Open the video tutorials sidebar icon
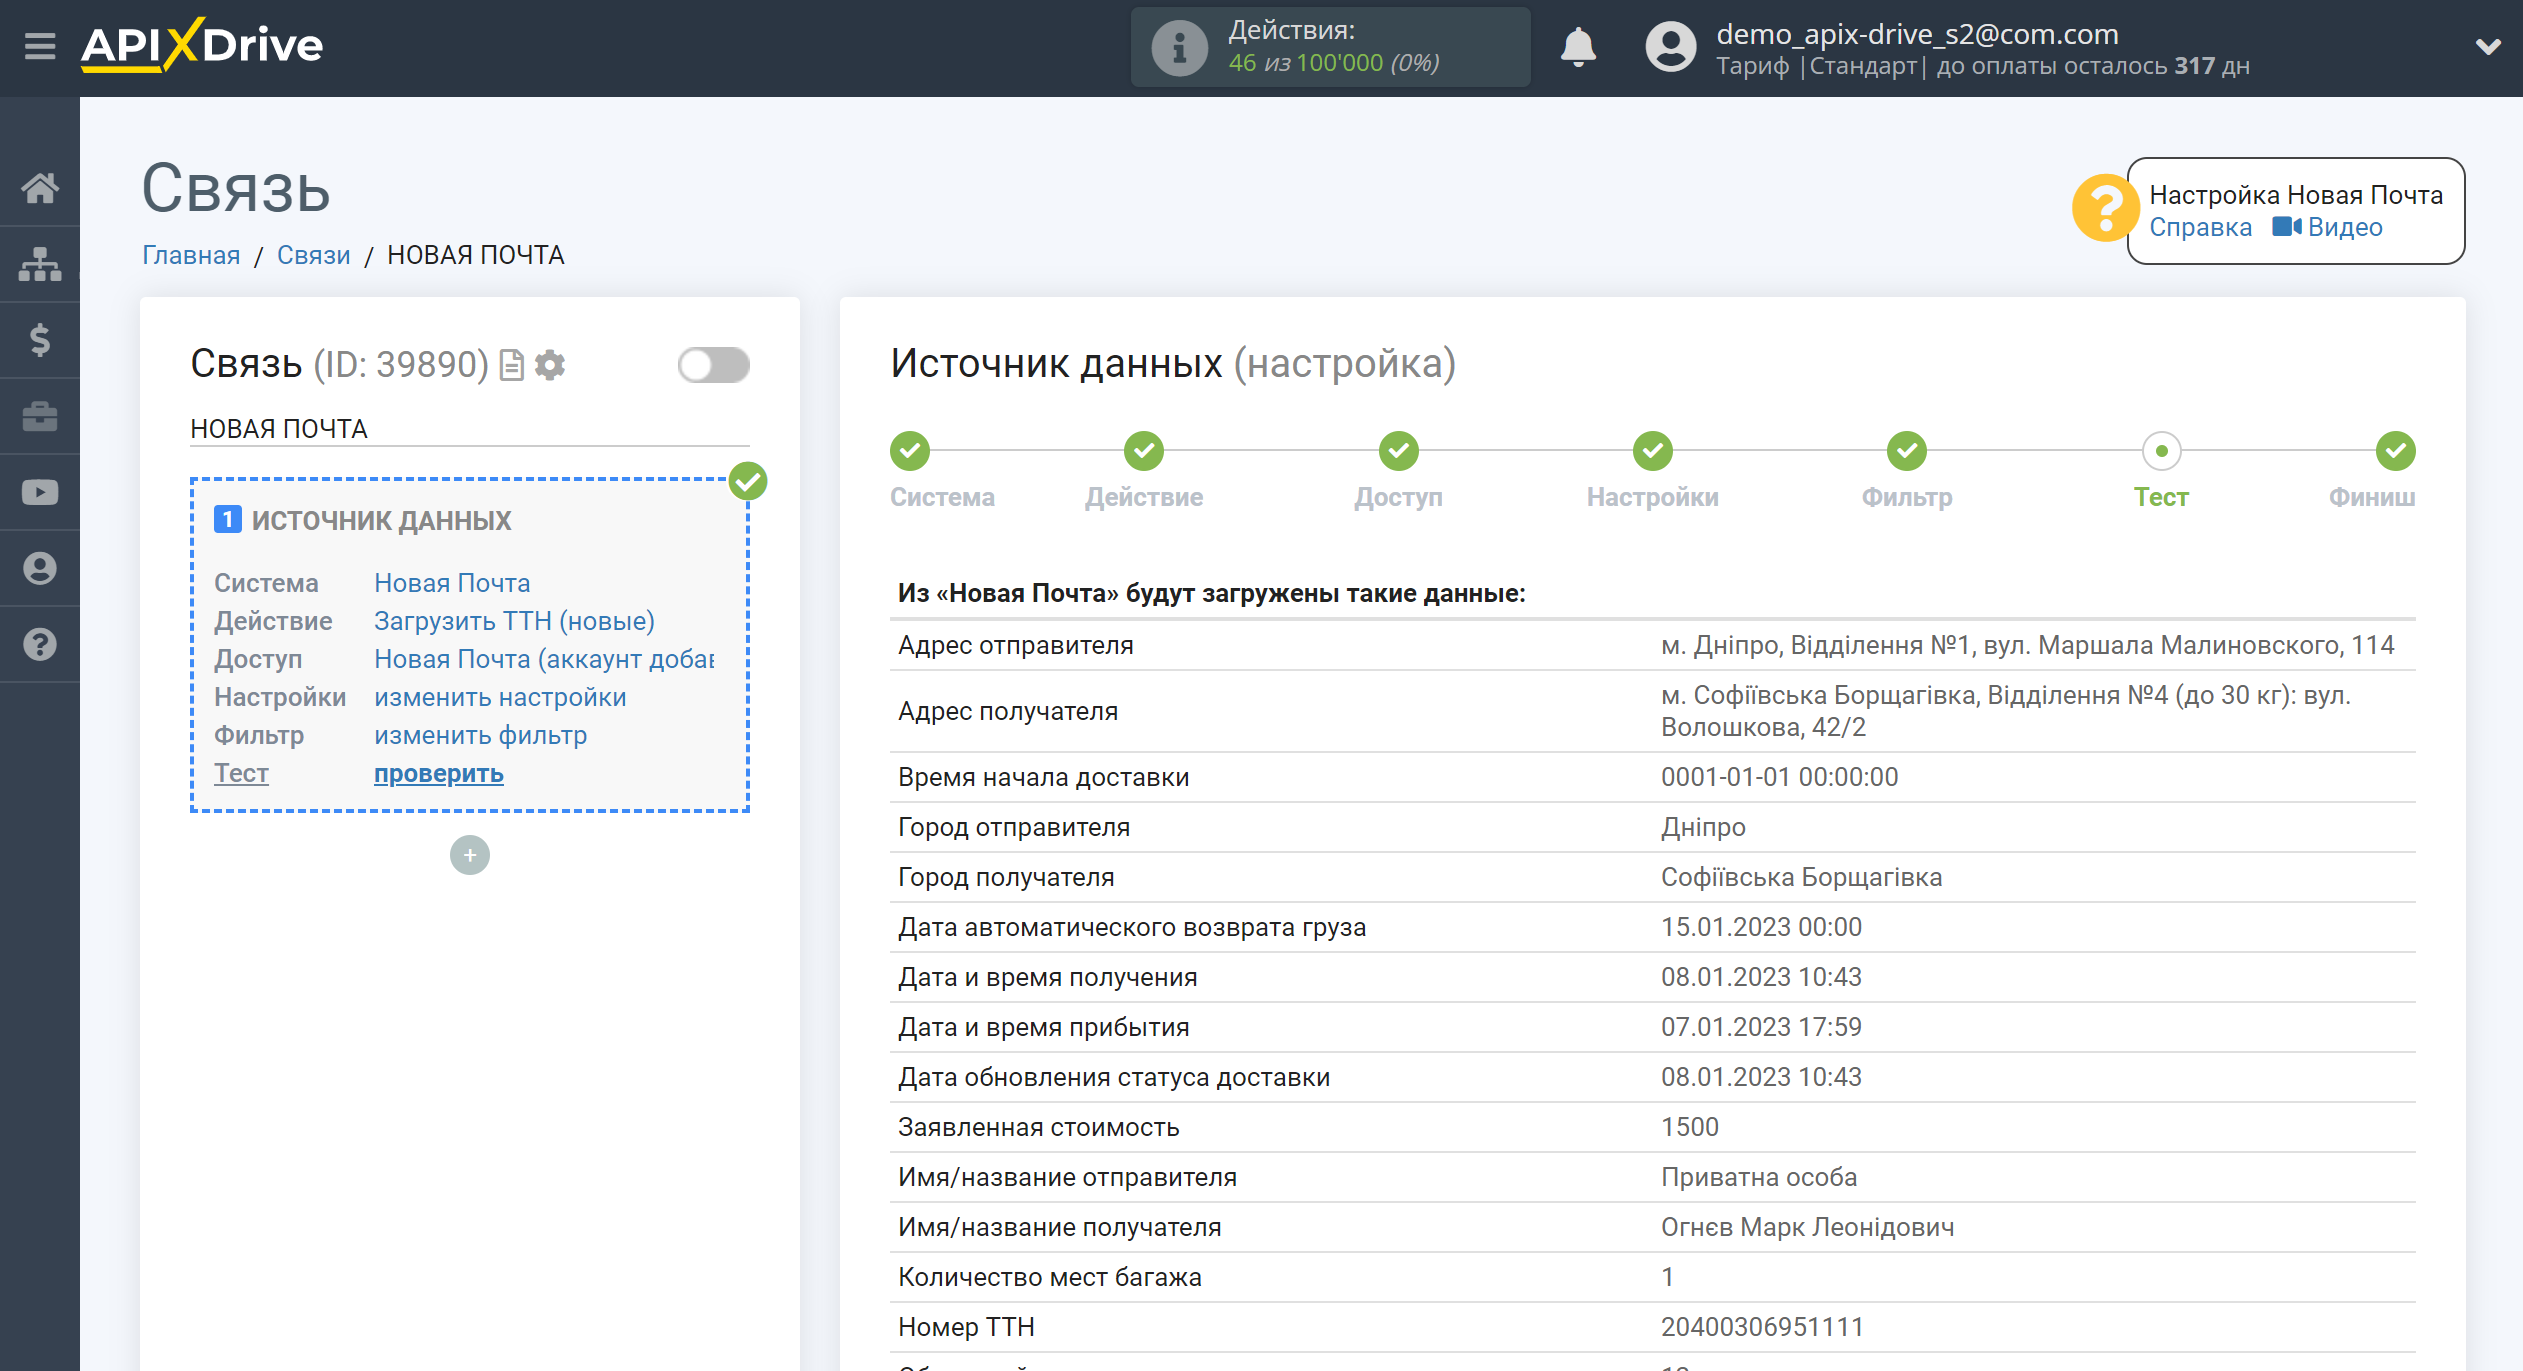 [40, 492]
